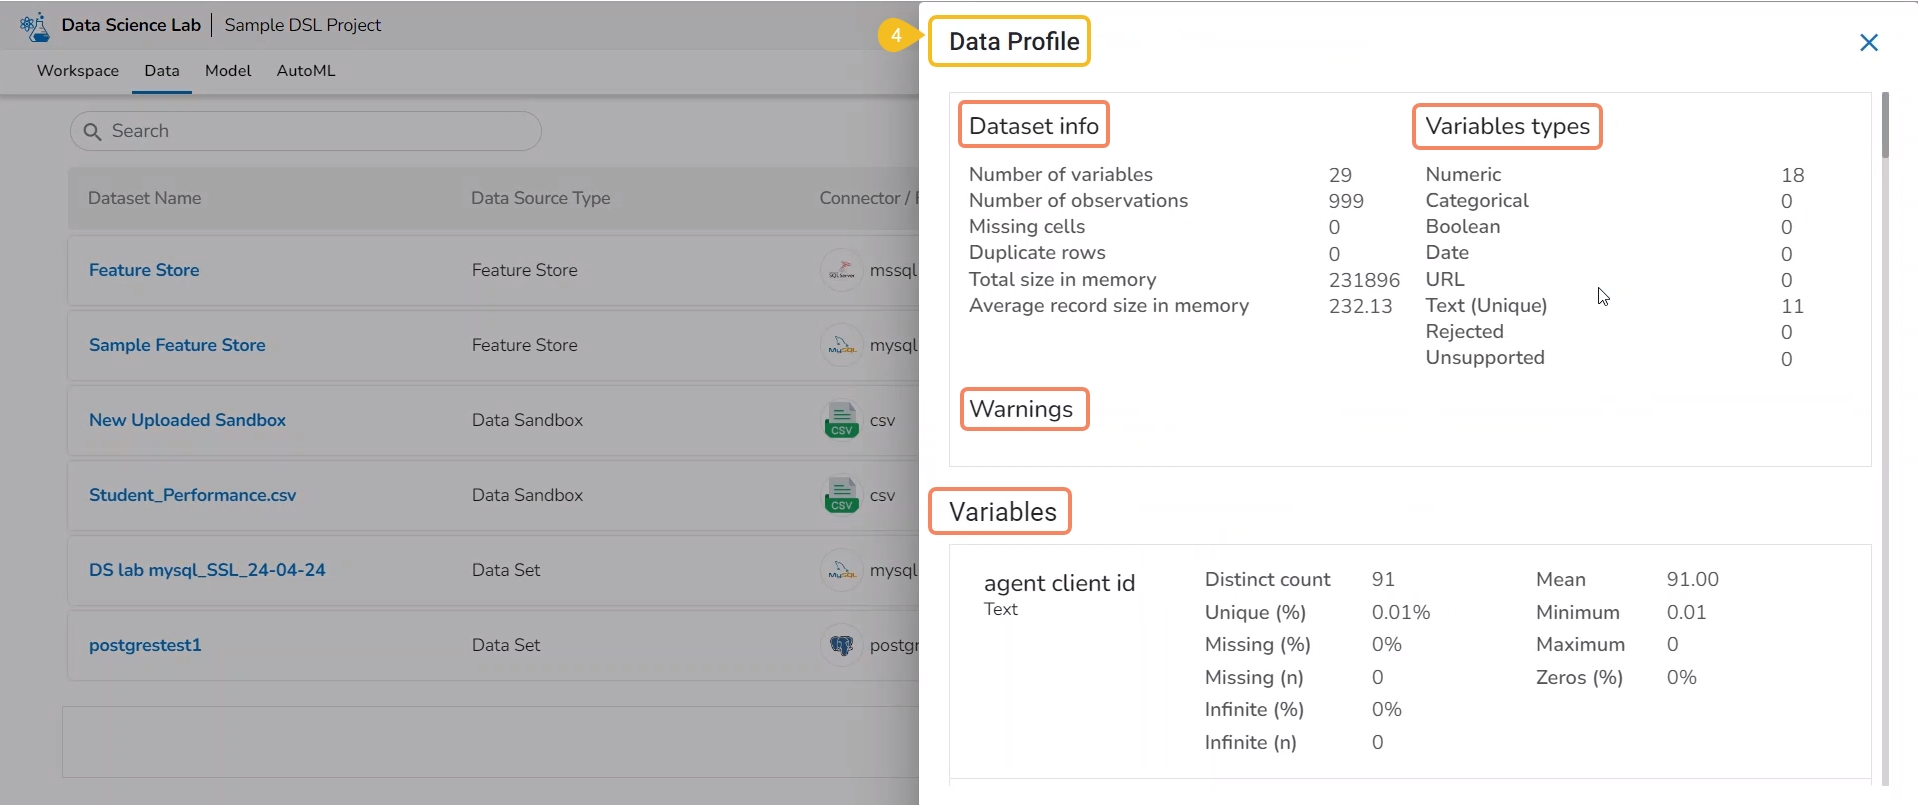This screenshot has height=805, width=1918.
Task: Click the Dataset Name column header
Action: click(144, 198)
